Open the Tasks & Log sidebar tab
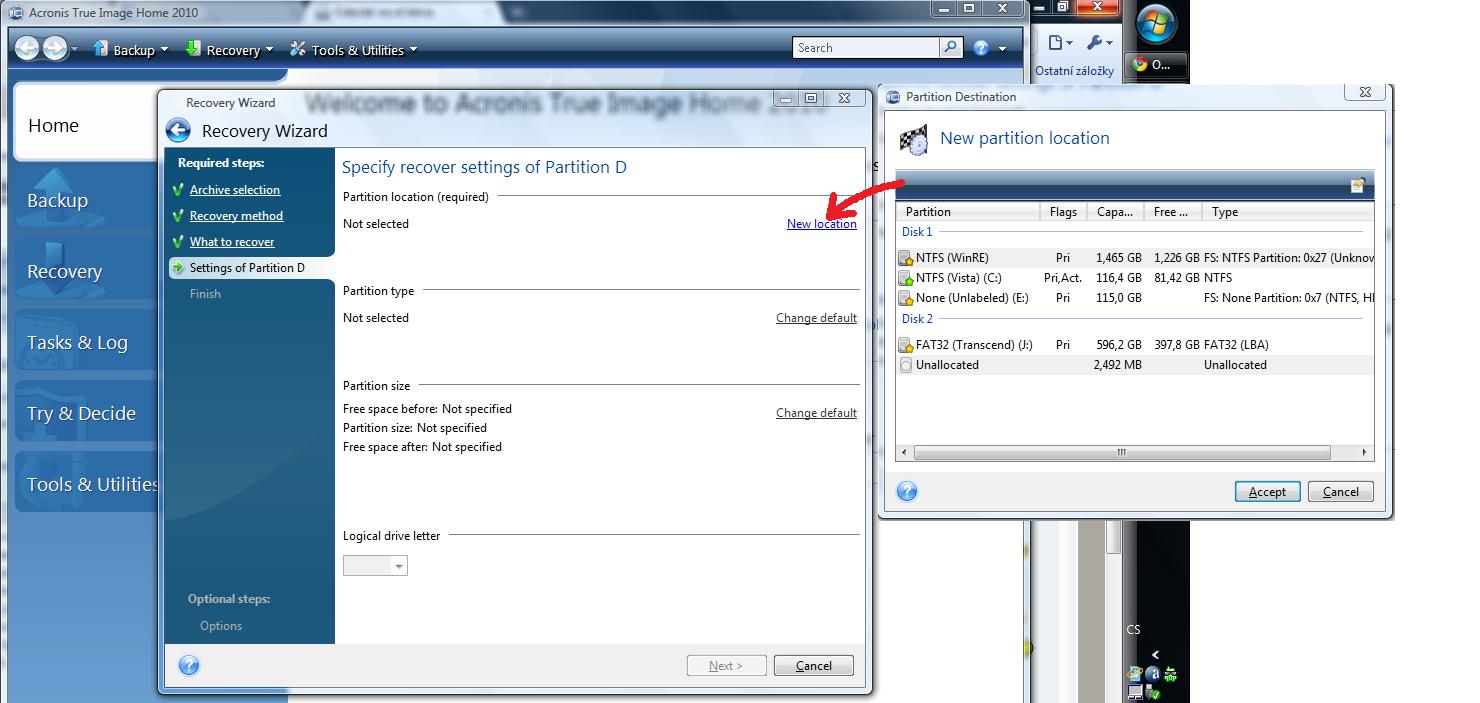The image size is (1480, 703). 85,342
